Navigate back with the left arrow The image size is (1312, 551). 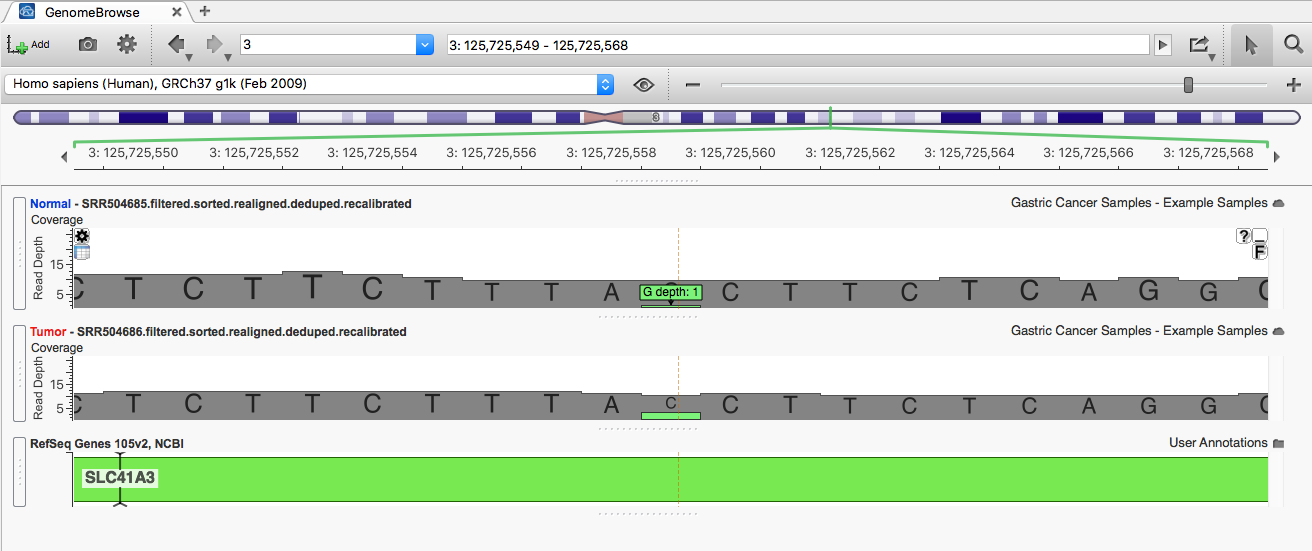tap(177, 44)
